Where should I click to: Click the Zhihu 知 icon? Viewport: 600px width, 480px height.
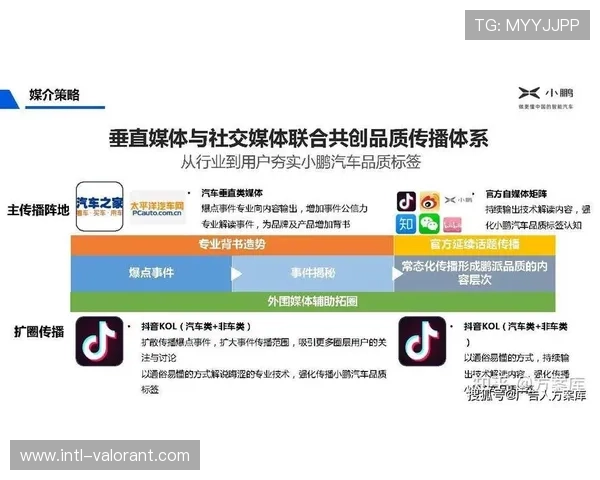(406, 224)
